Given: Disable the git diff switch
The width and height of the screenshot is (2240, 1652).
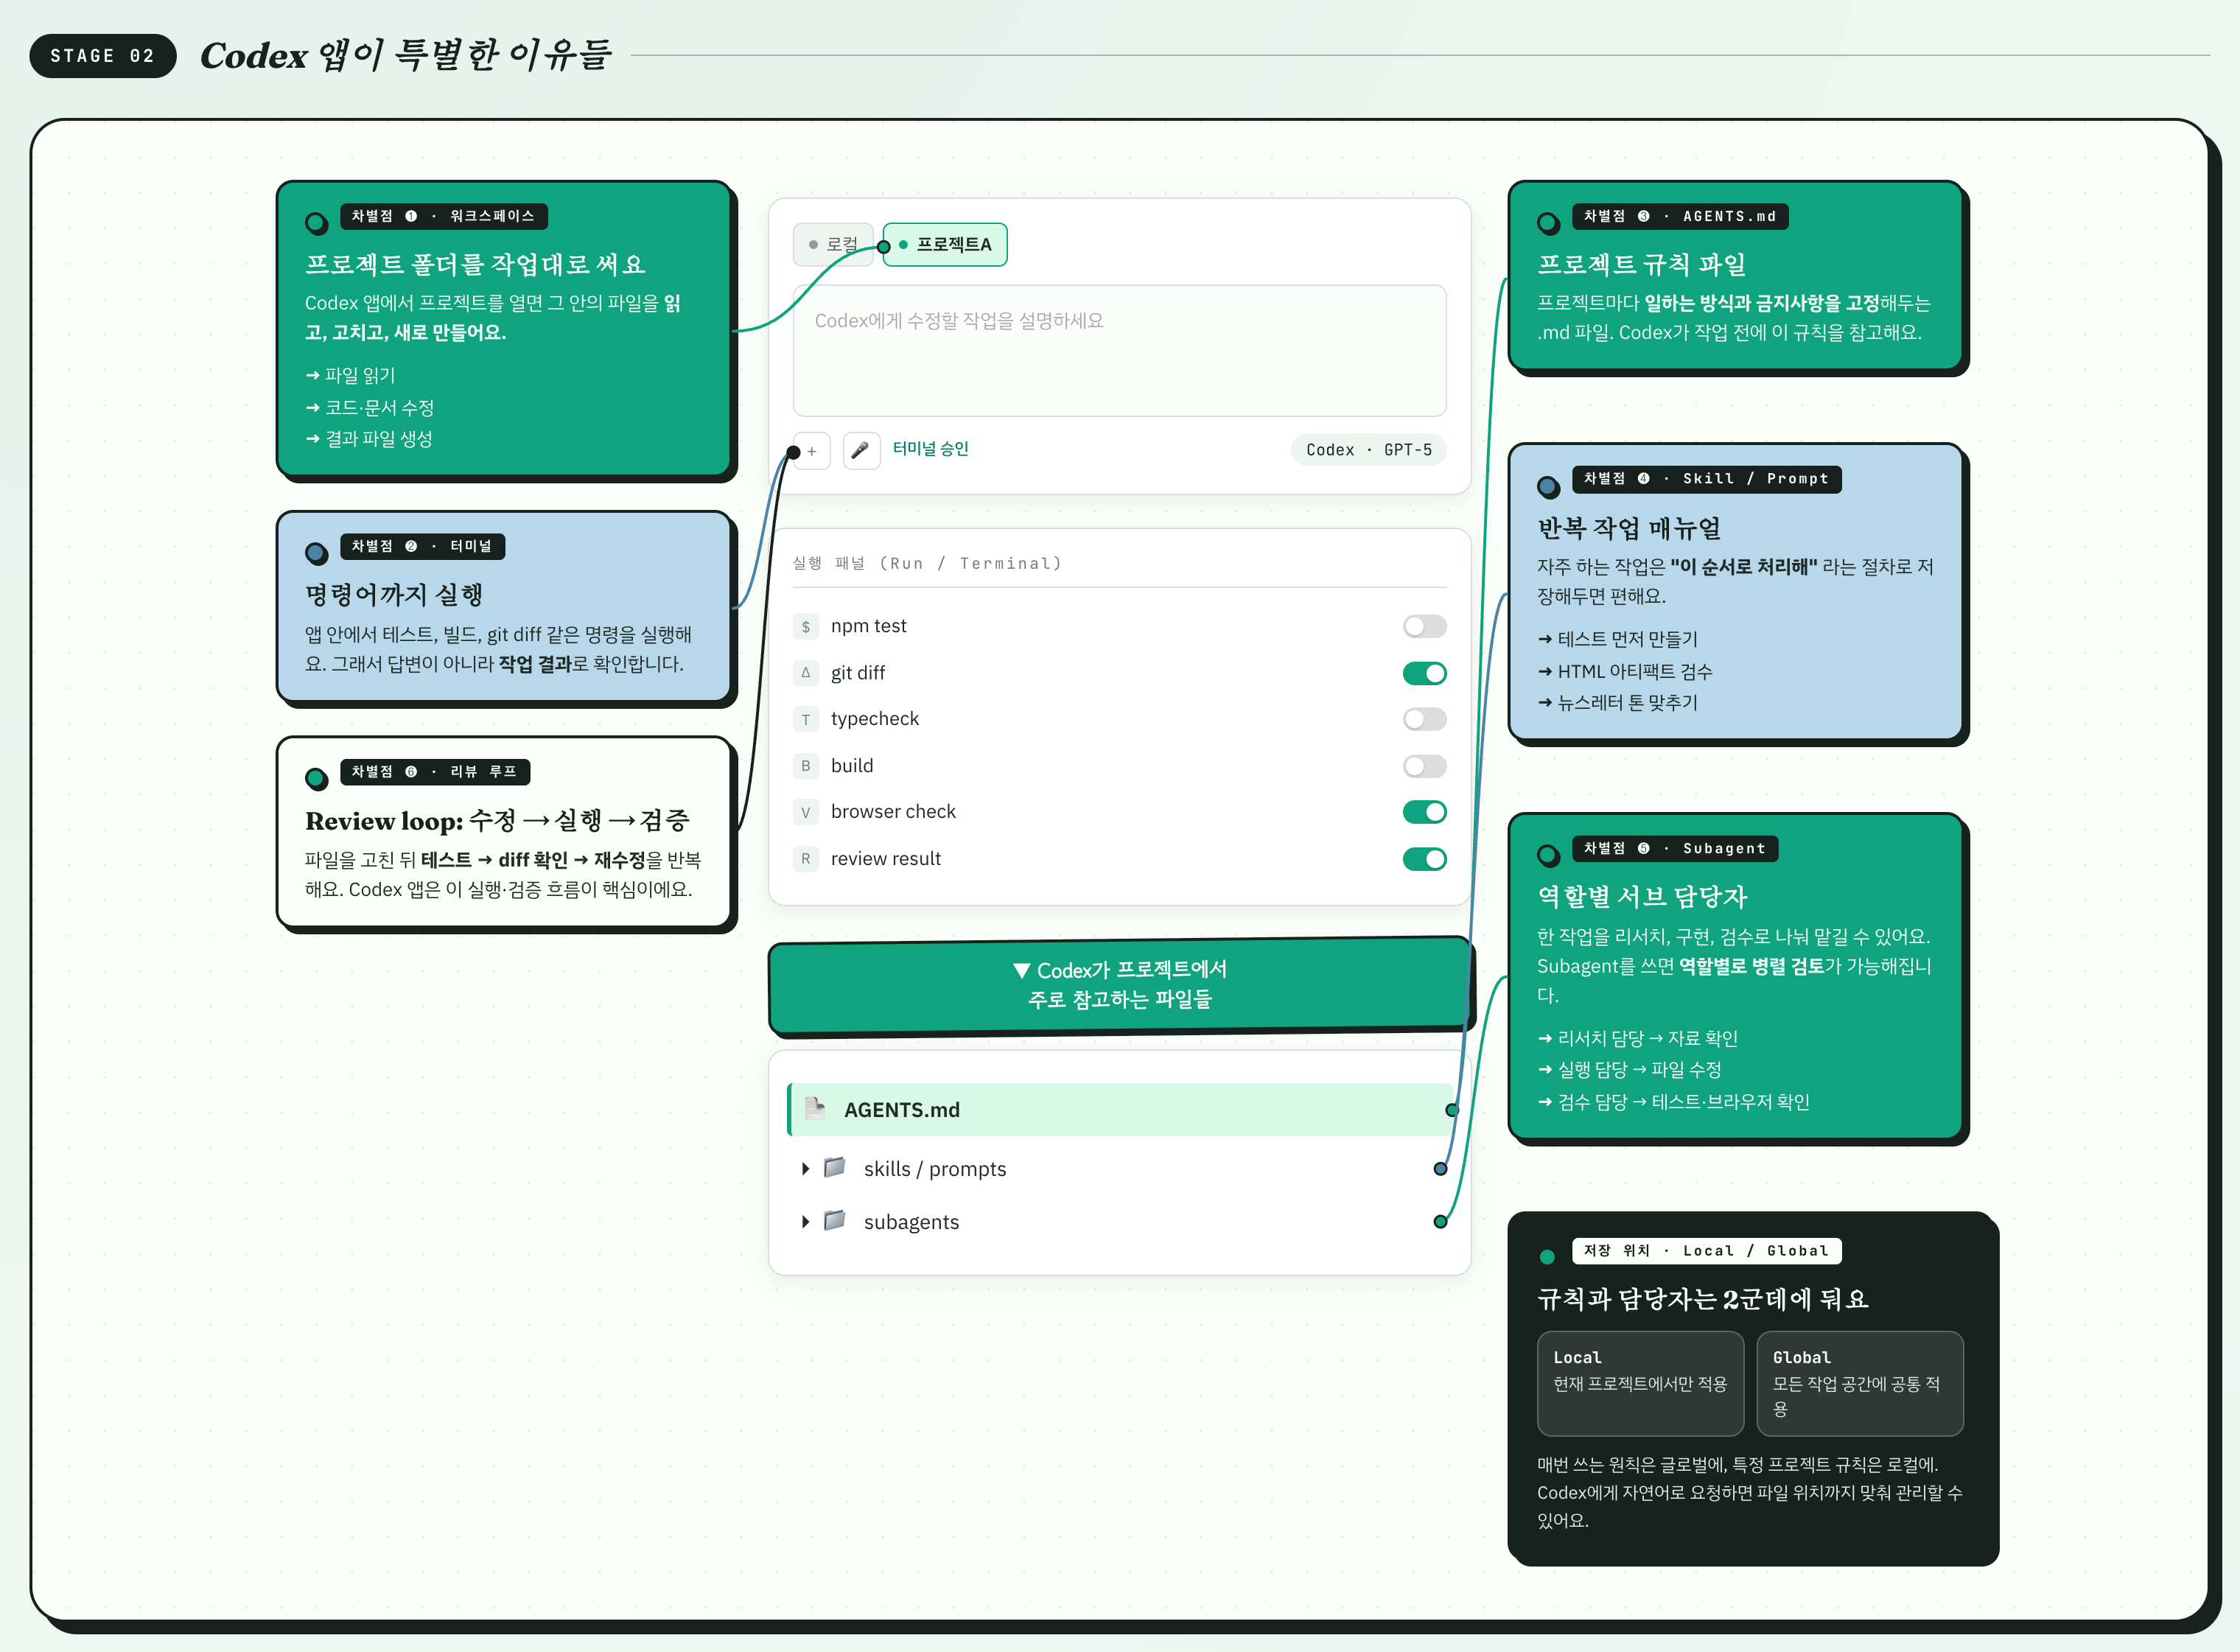Looking at the screenshot, I should coord(1425,673).
